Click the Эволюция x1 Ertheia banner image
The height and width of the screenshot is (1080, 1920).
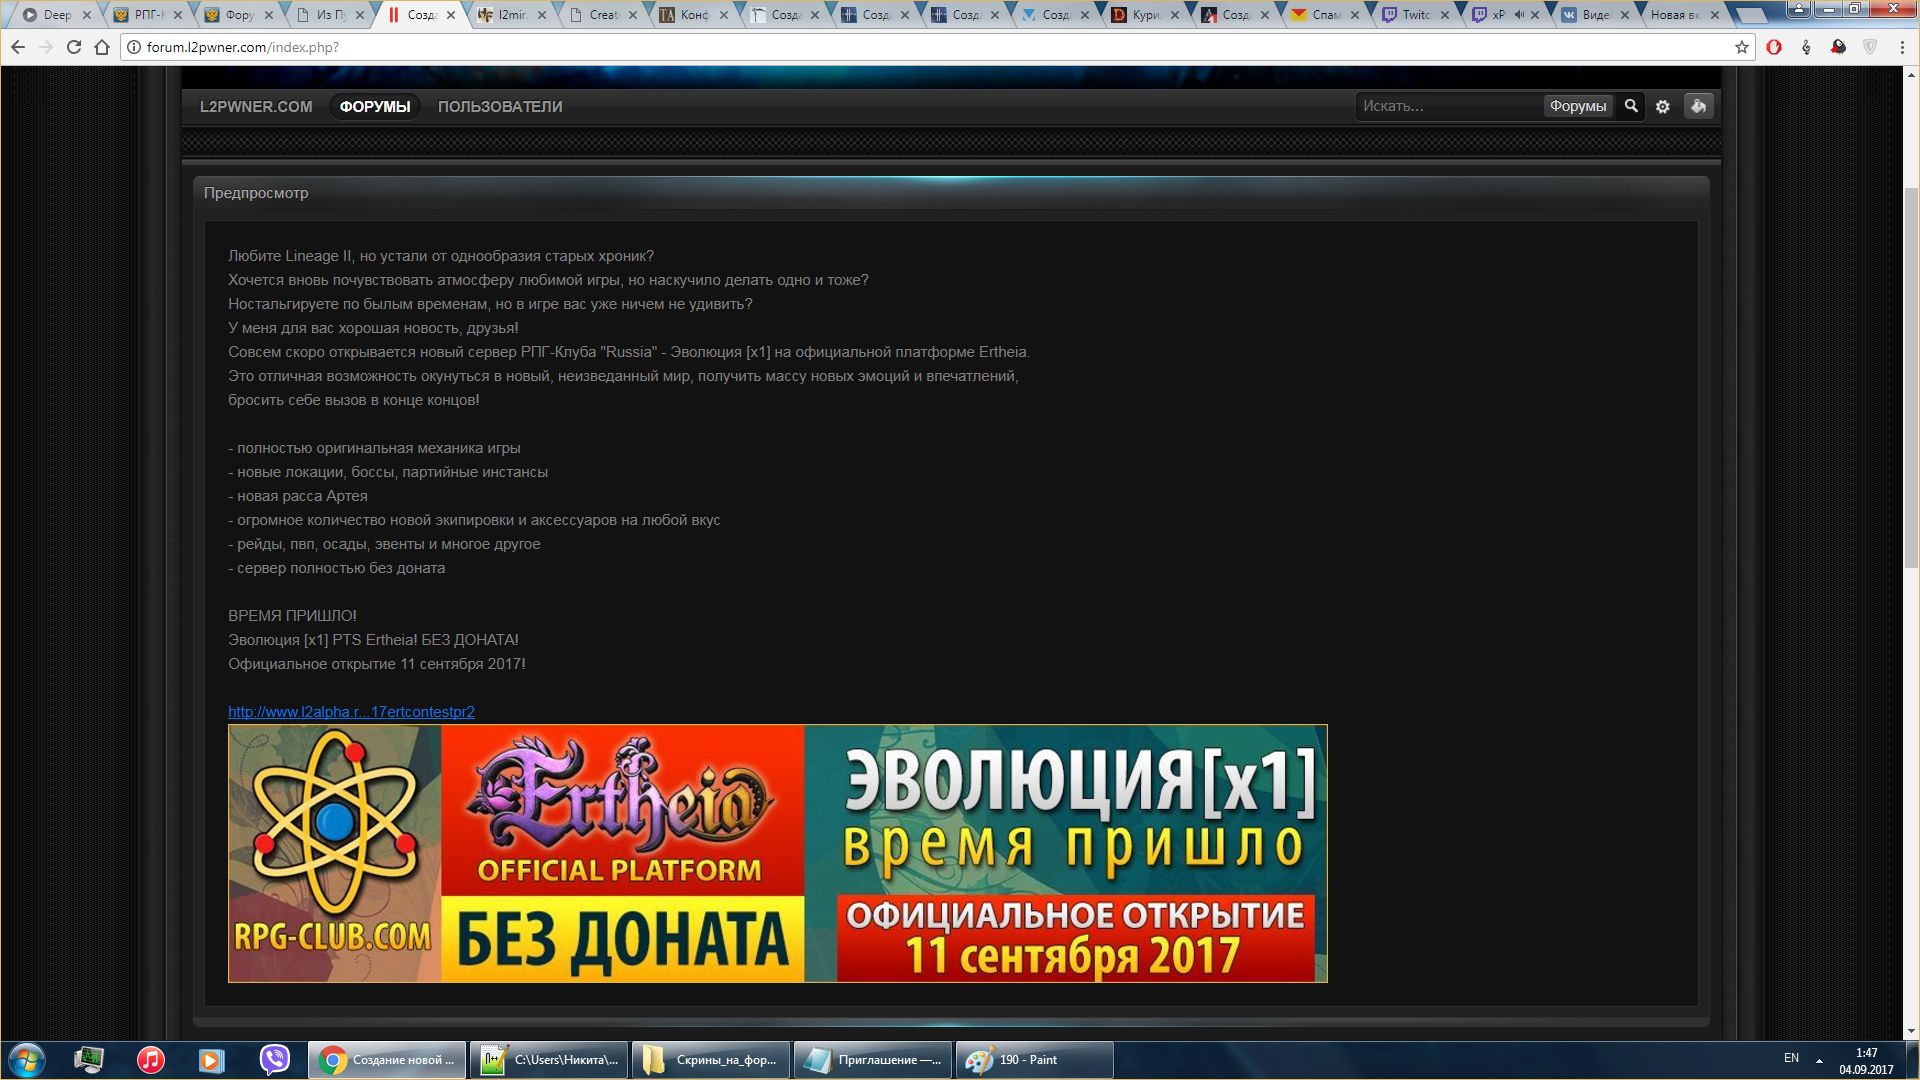coord(778,853)
